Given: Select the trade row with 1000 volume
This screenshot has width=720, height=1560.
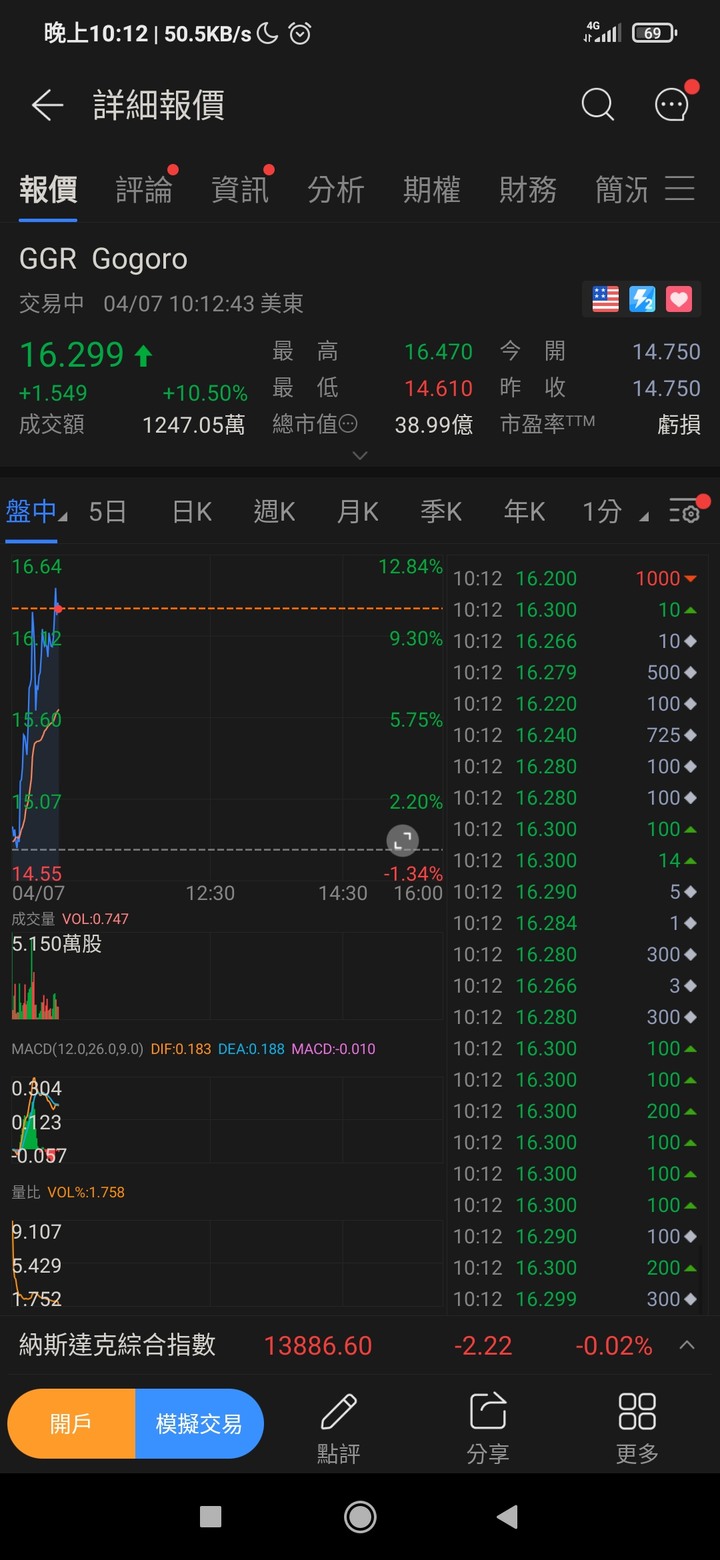Looking at the screenshot, I should [576, 578].
